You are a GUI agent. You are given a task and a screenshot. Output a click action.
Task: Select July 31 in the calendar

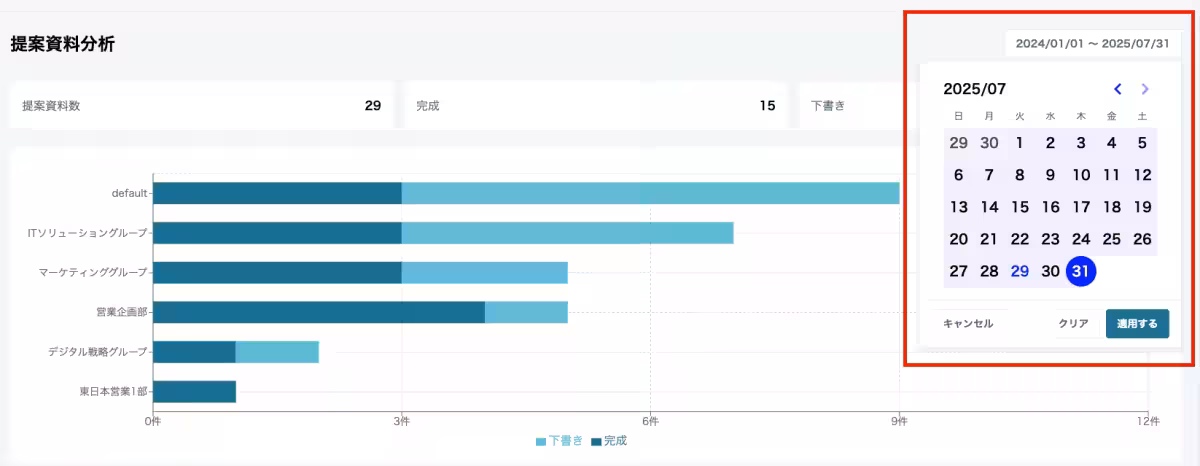(1081, 271)
